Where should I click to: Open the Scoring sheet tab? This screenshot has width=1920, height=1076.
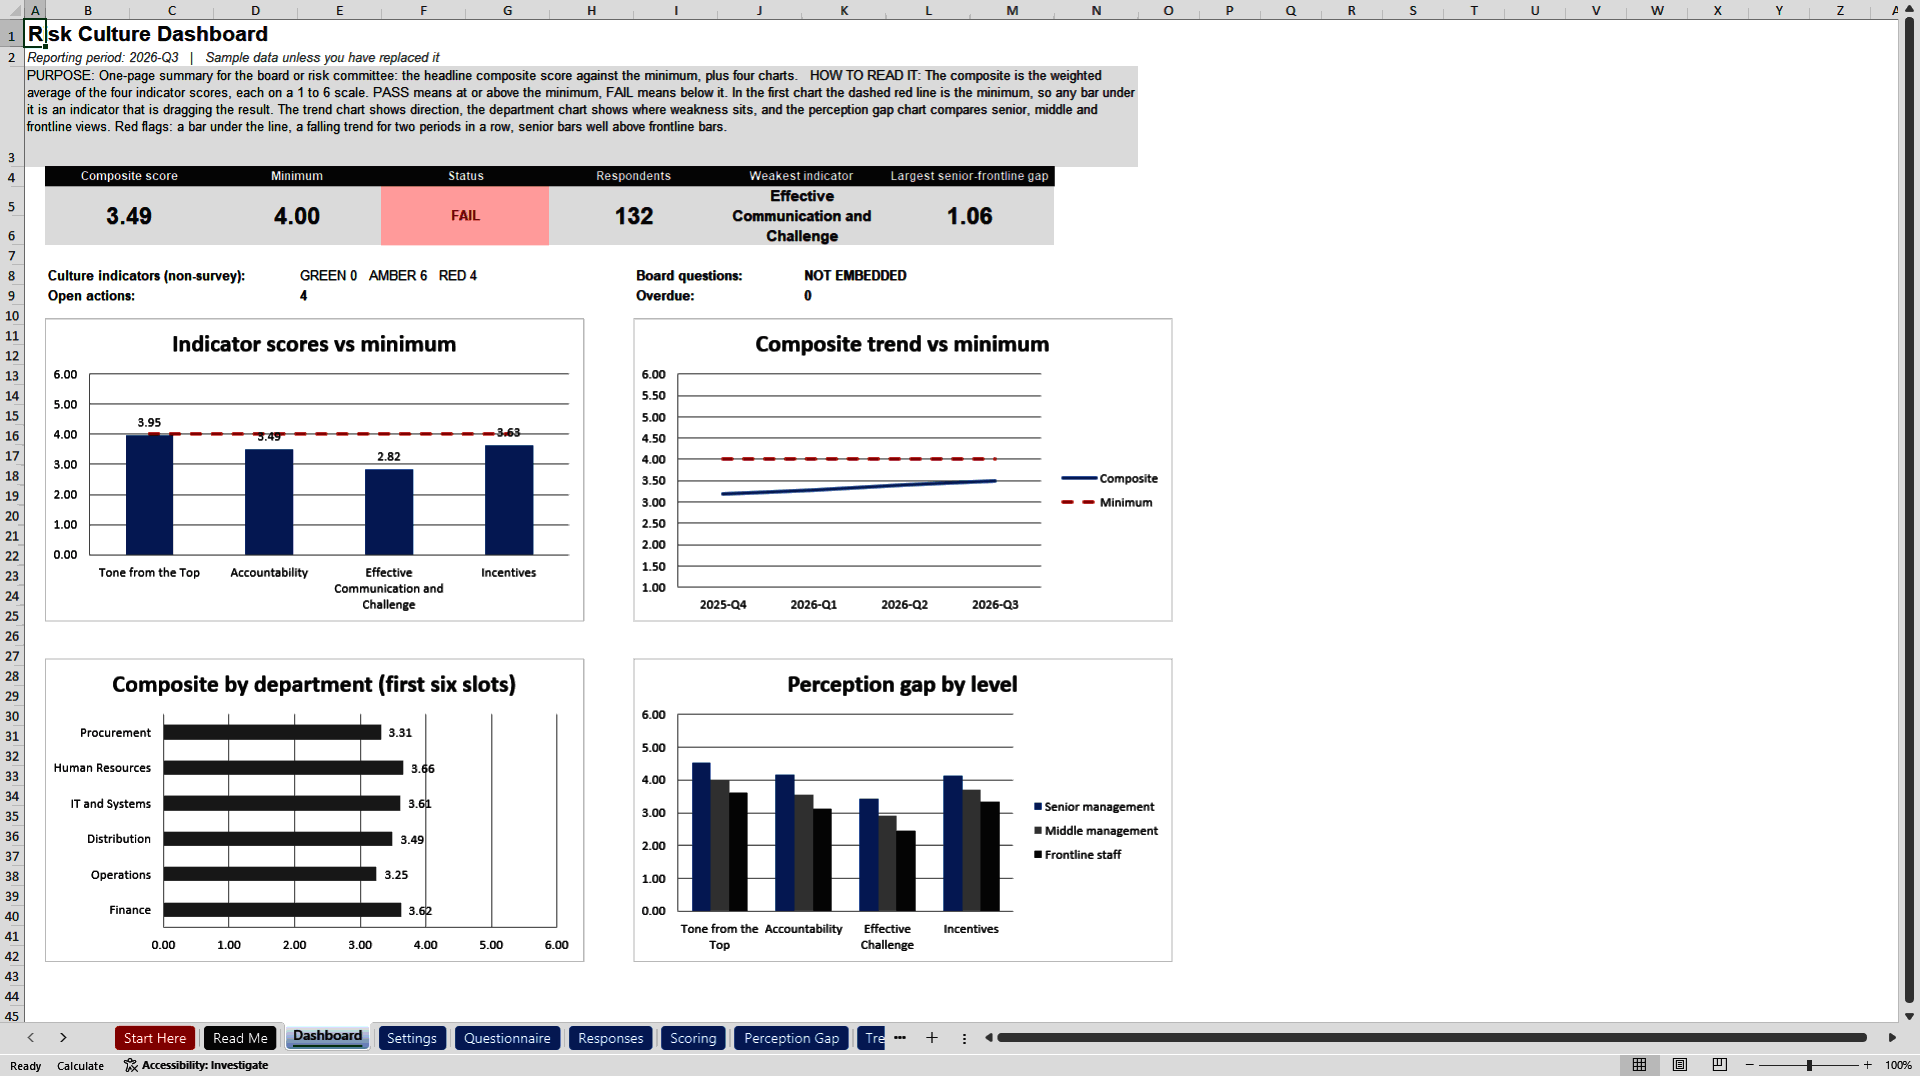[693, 1038]
